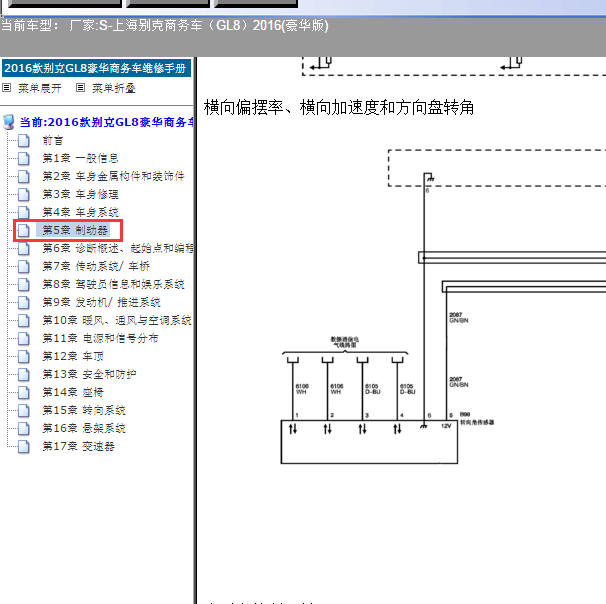The height and width of the screenshot is (604, 606).
Task: Click the page icon beside 第9章
Action: [x=24, y=303]
